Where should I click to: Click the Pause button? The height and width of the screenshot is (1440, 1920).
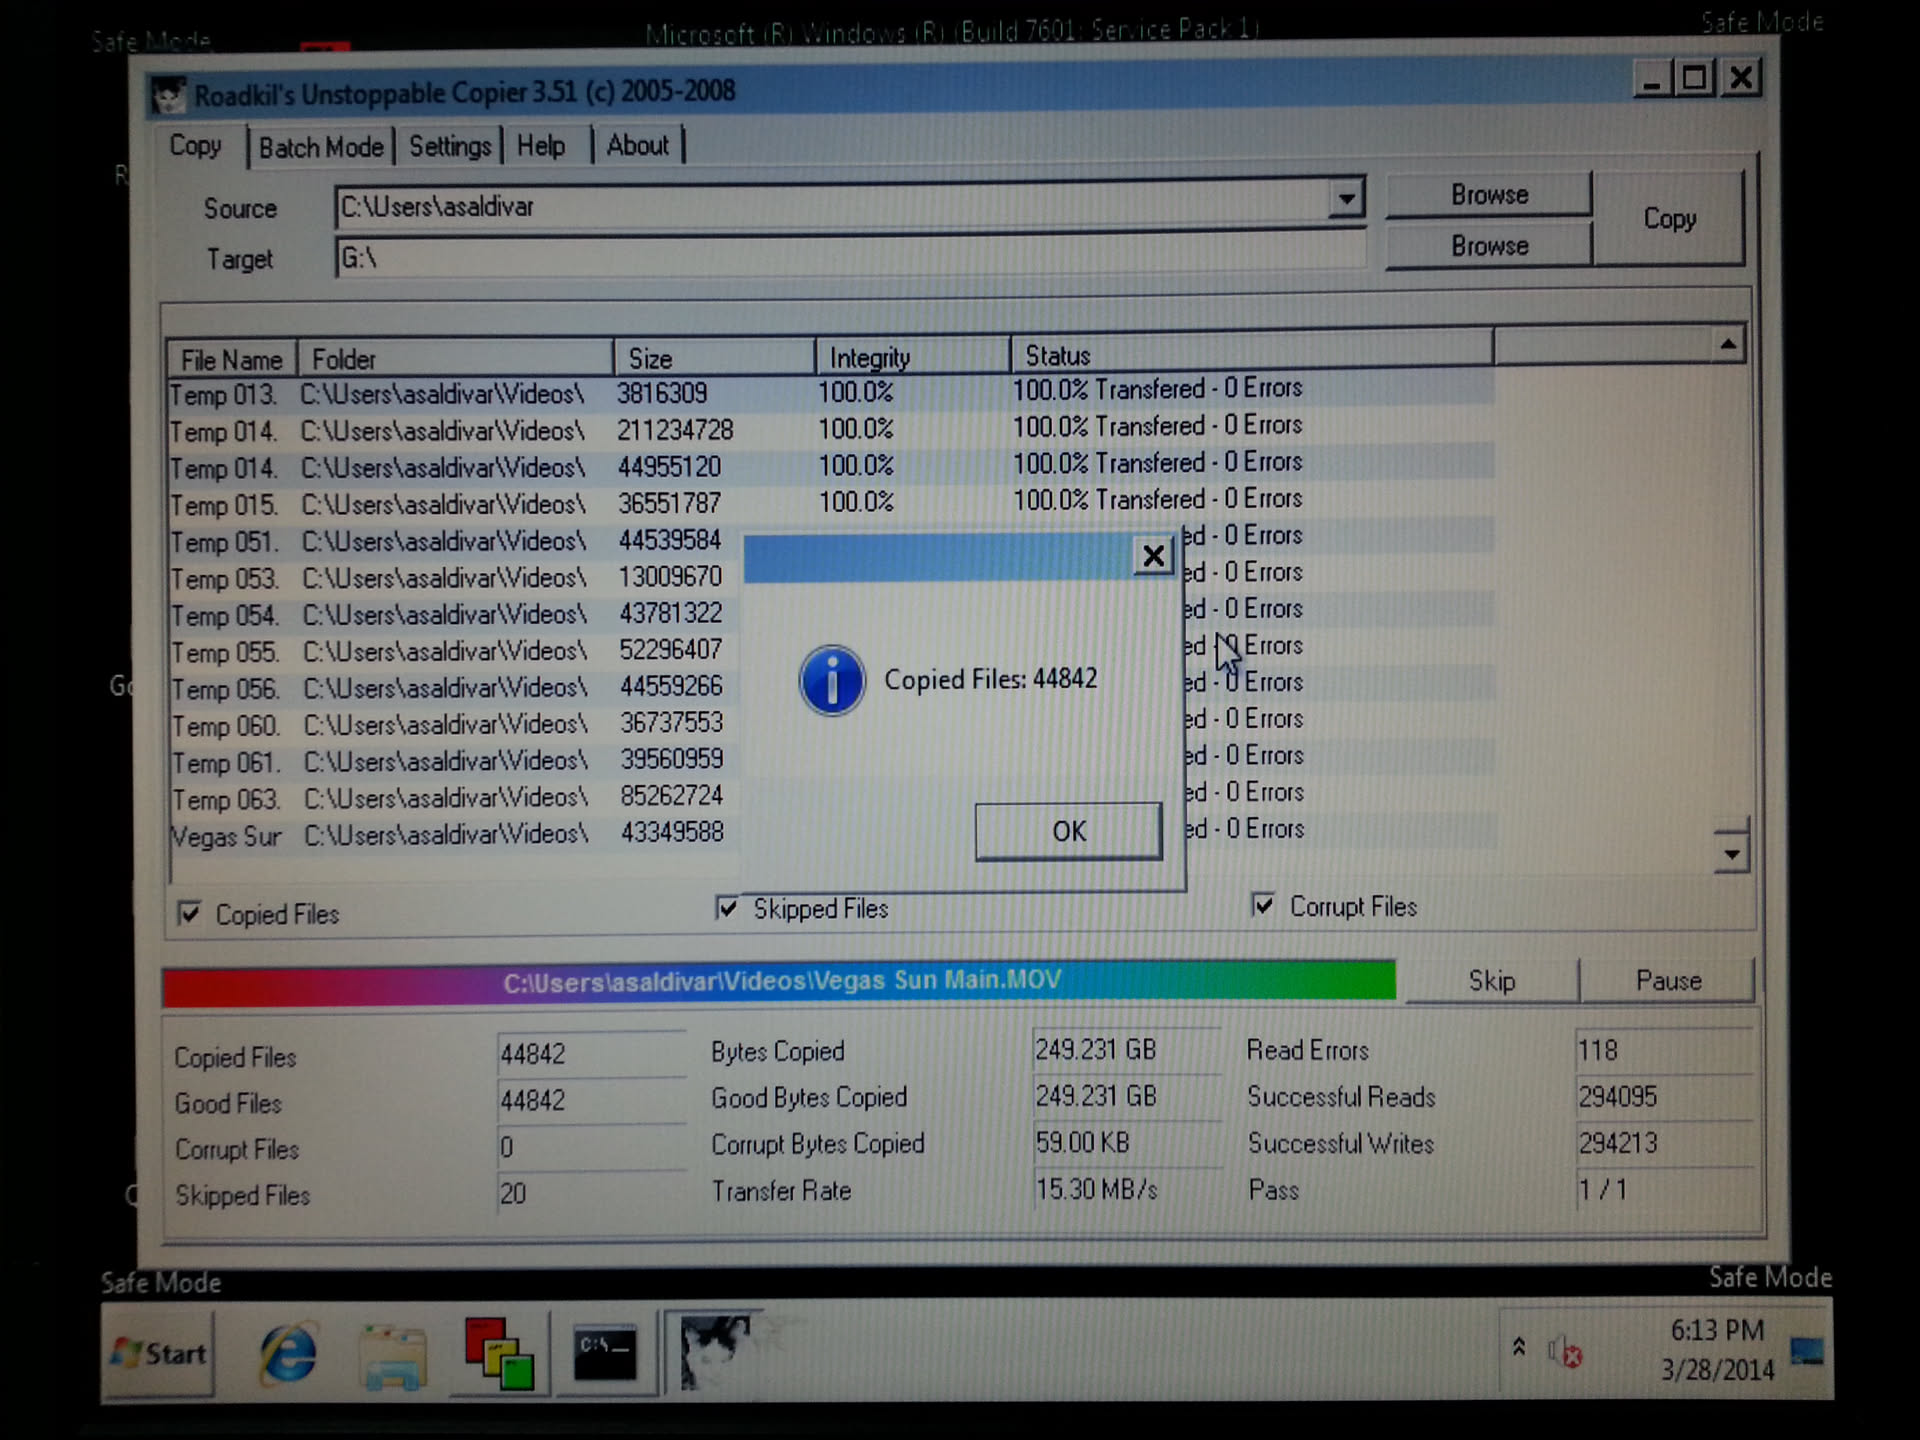[x=1667, y=981]
